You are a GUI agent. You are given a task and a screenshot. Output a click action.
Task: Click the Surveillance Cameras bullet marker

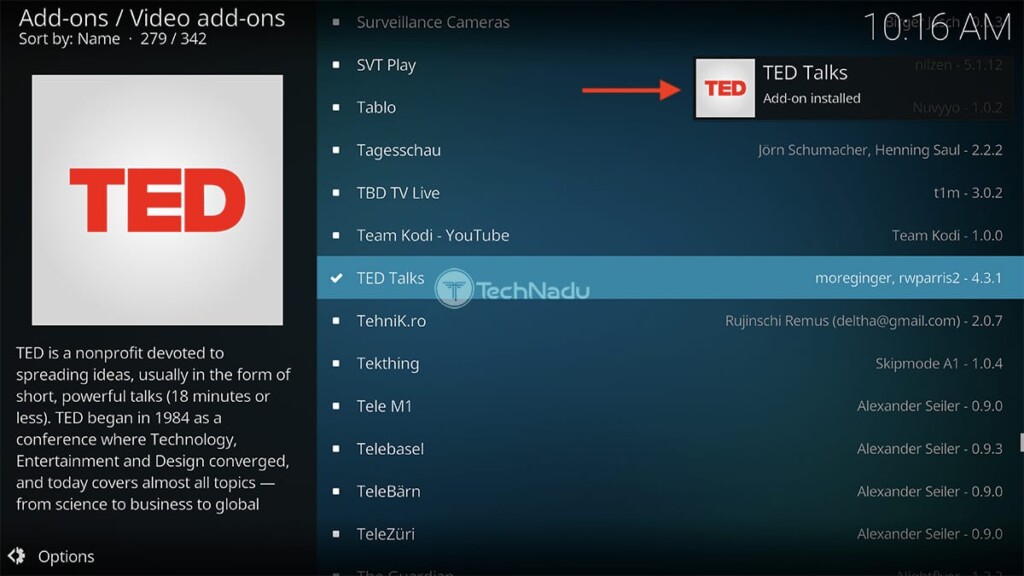click(336, 22)
